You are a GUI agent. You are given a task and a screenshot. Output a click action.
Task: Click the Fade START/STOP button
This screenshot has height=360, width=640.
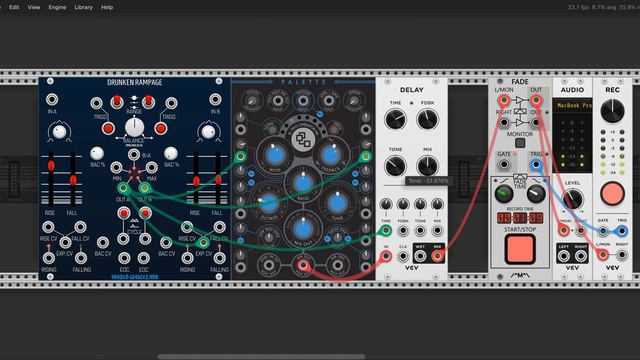(520, 249)
